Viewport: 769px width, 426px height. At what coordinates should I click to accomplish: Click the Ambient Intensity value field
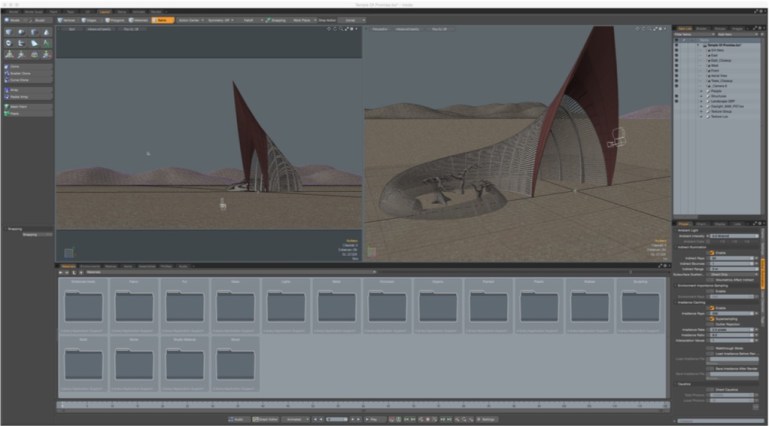point(734,236)
